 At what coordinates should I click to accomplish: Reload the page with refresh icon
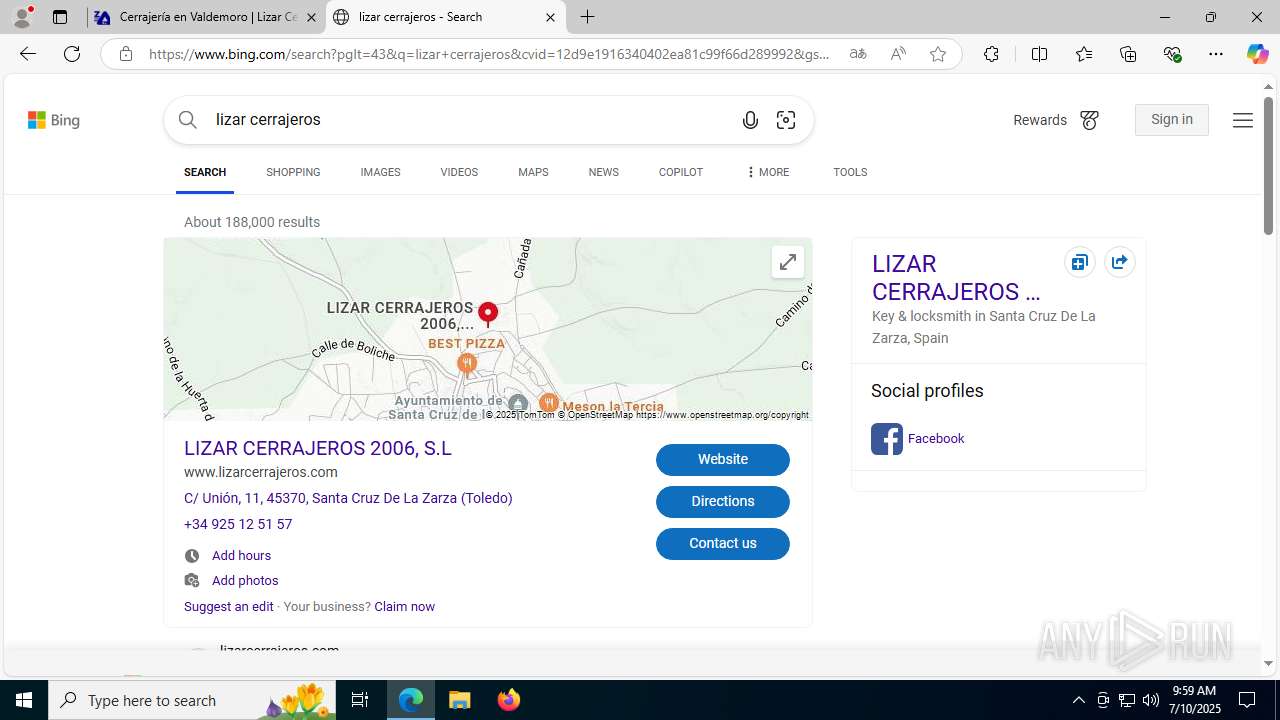click(x=72, y=54)
